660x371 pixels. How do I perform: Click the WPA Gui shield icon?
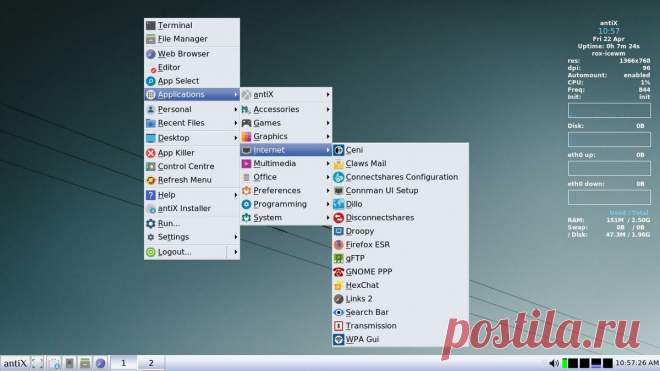338,339
